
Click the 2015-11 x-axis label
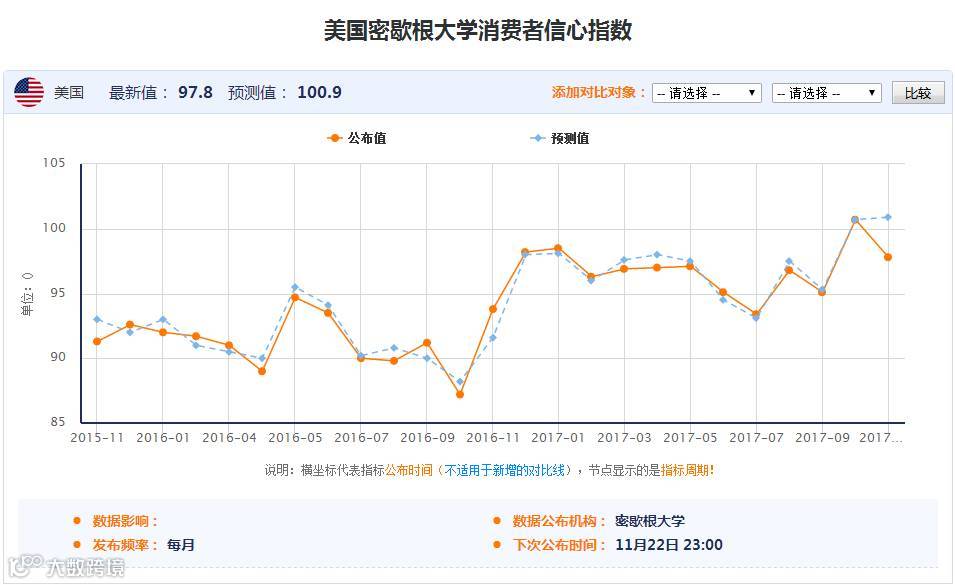(97, 438)
